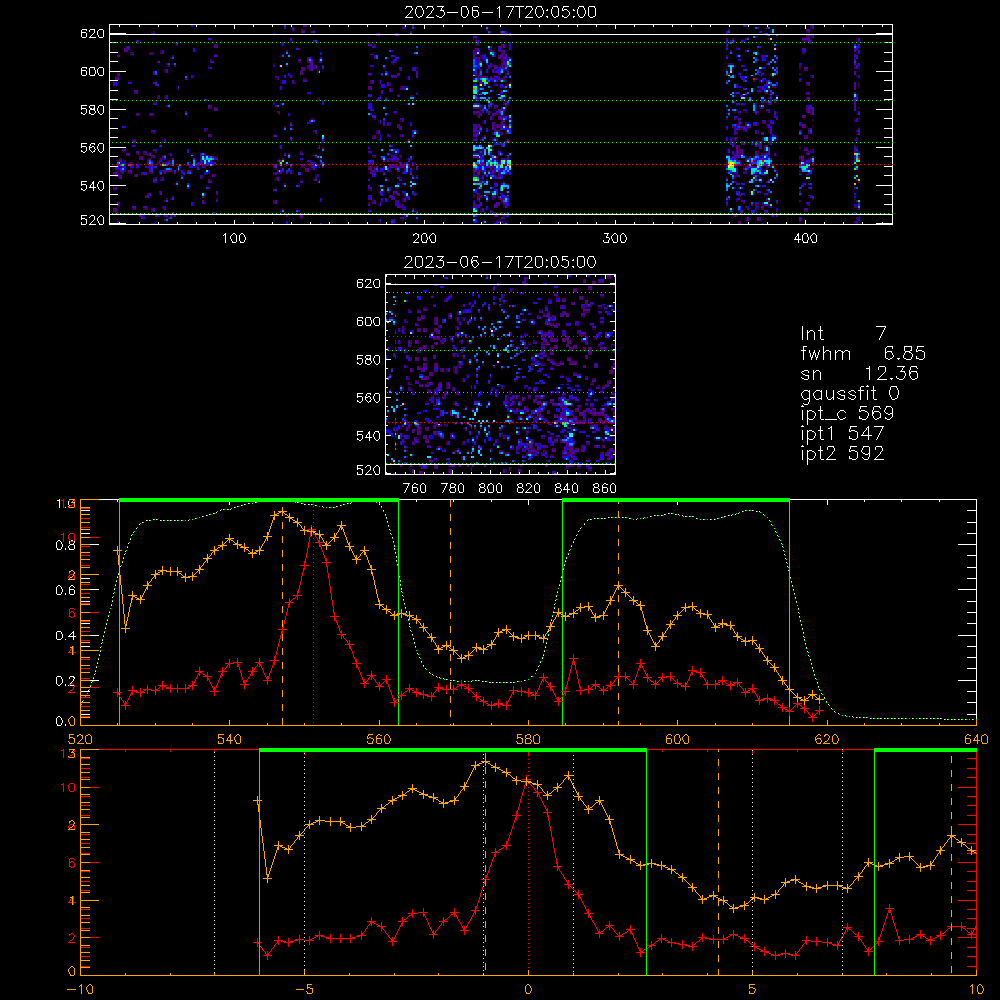Click the y-axis label 0.4 in profile plot
The image size is (1000, 1000).
[66, 635]
